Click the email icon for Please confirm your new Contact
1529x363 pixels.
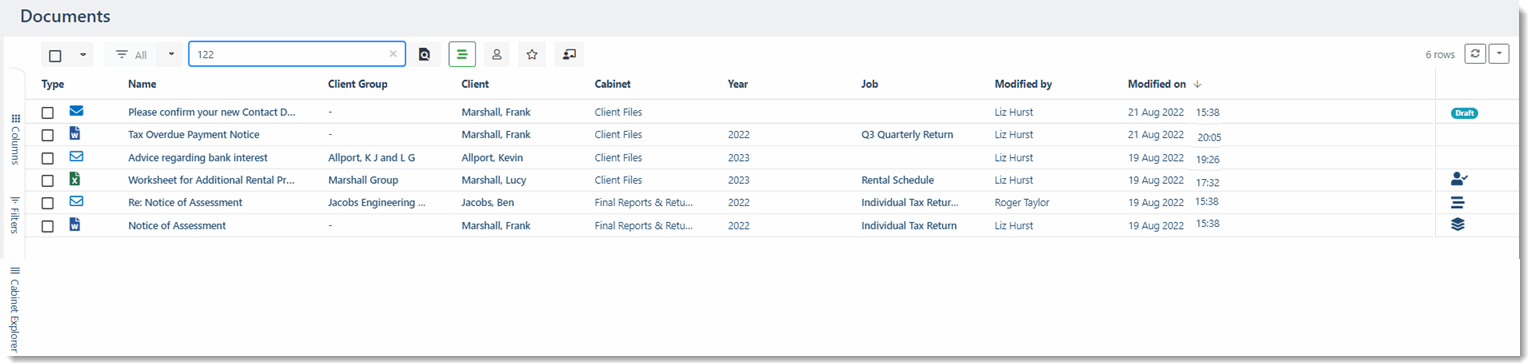(76, 111)
